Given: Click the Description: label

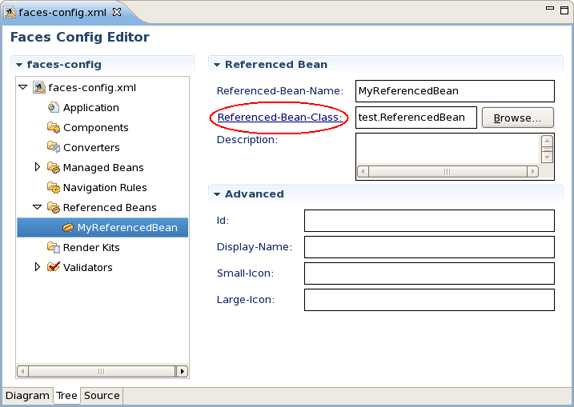Looking at the screenshot, I should pos(247,139).
